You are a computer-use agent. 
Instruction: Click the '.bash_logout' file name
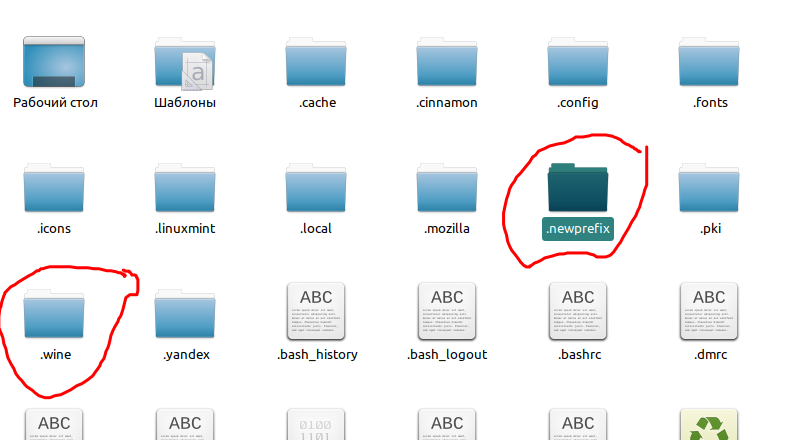447,355
